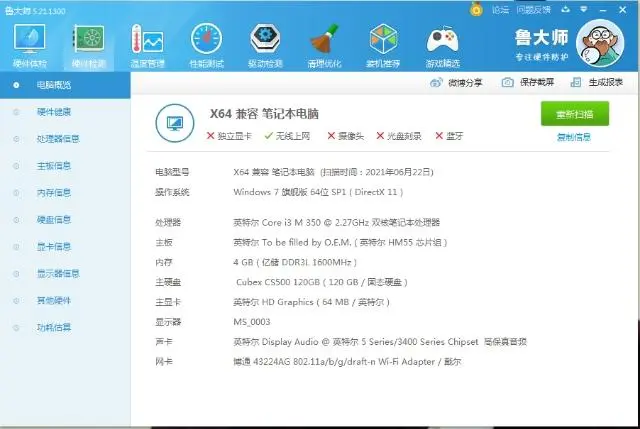Click 光盘刻录 status indicator

pyautogui.click(x=399, y=136)
